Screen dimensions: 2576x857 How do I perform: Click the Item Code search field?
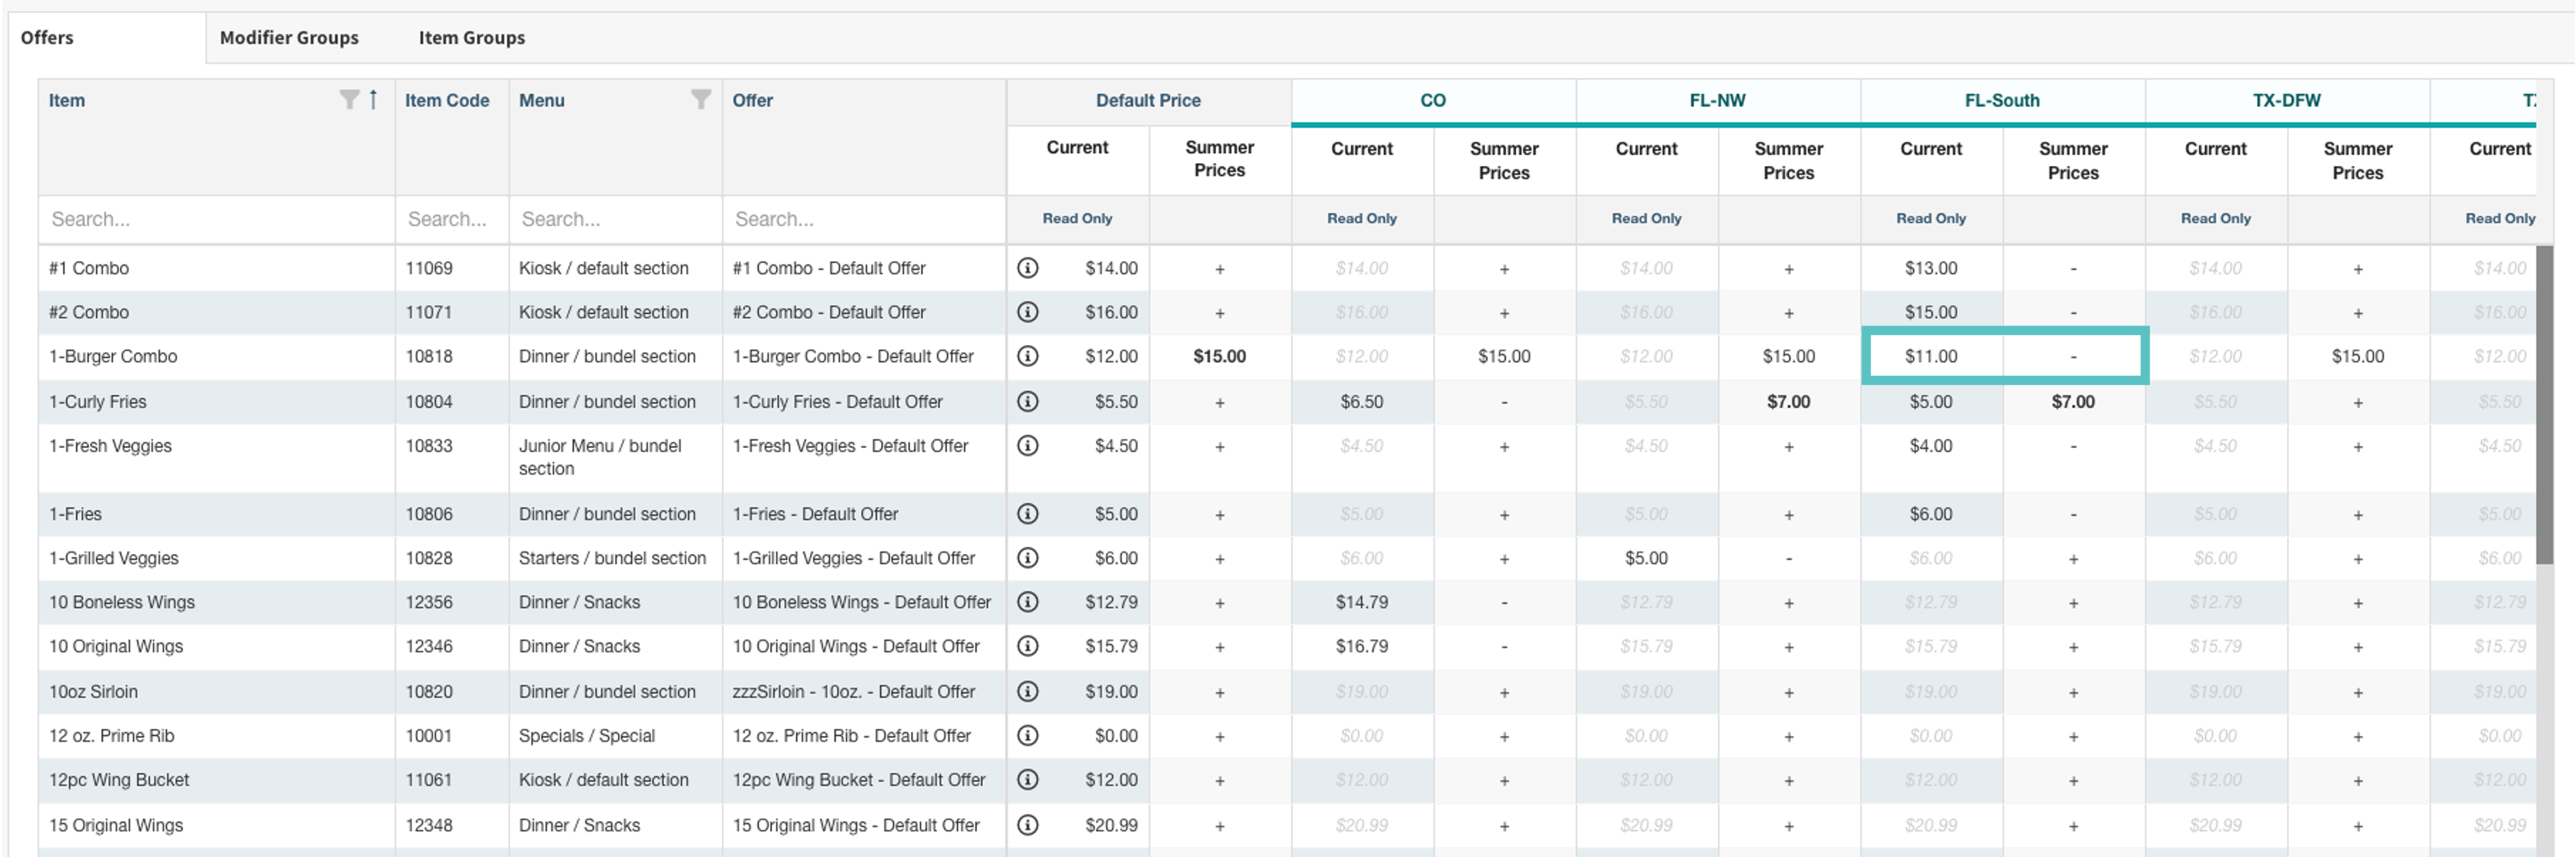451,219
